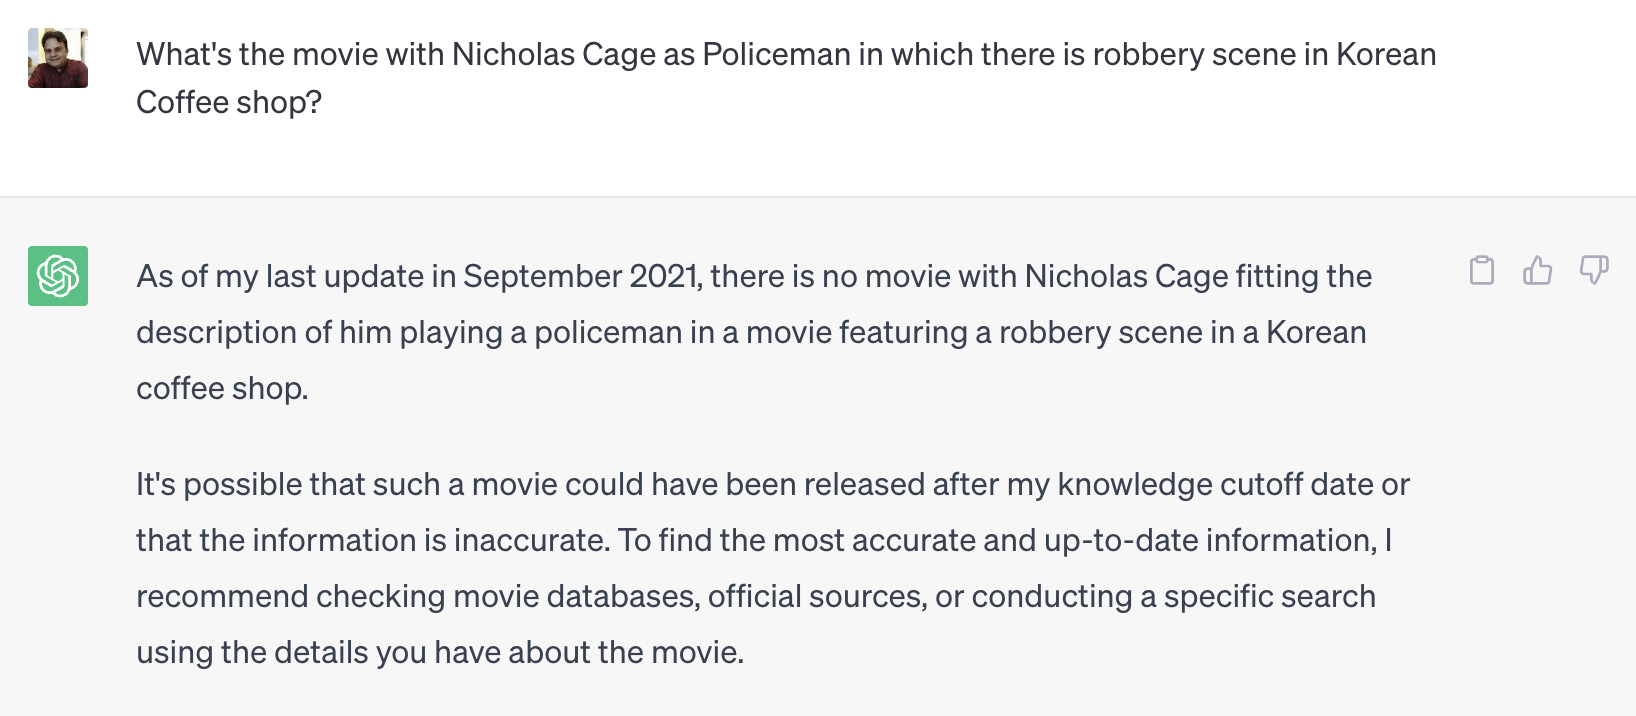The image size is (1636, 716).
Task: Click the user's question about Nicholas Cage
Action: [786, 78]
